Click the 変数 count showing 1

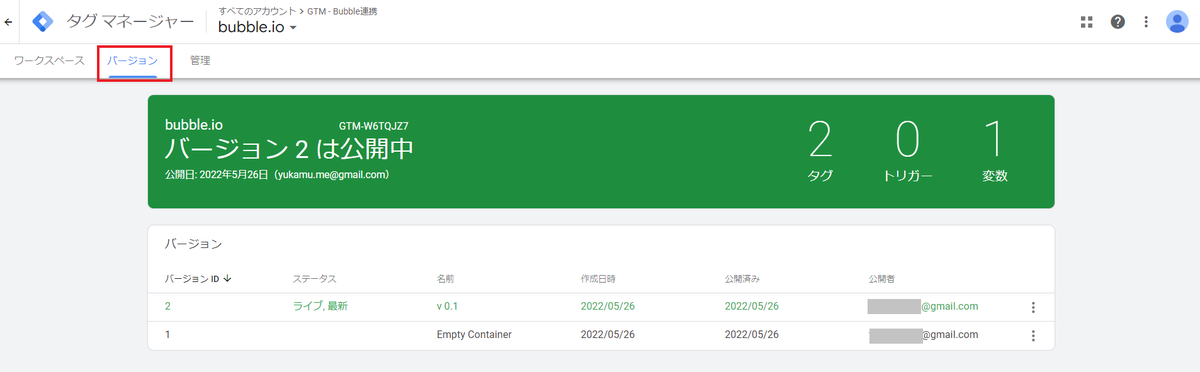click(995, 151)
